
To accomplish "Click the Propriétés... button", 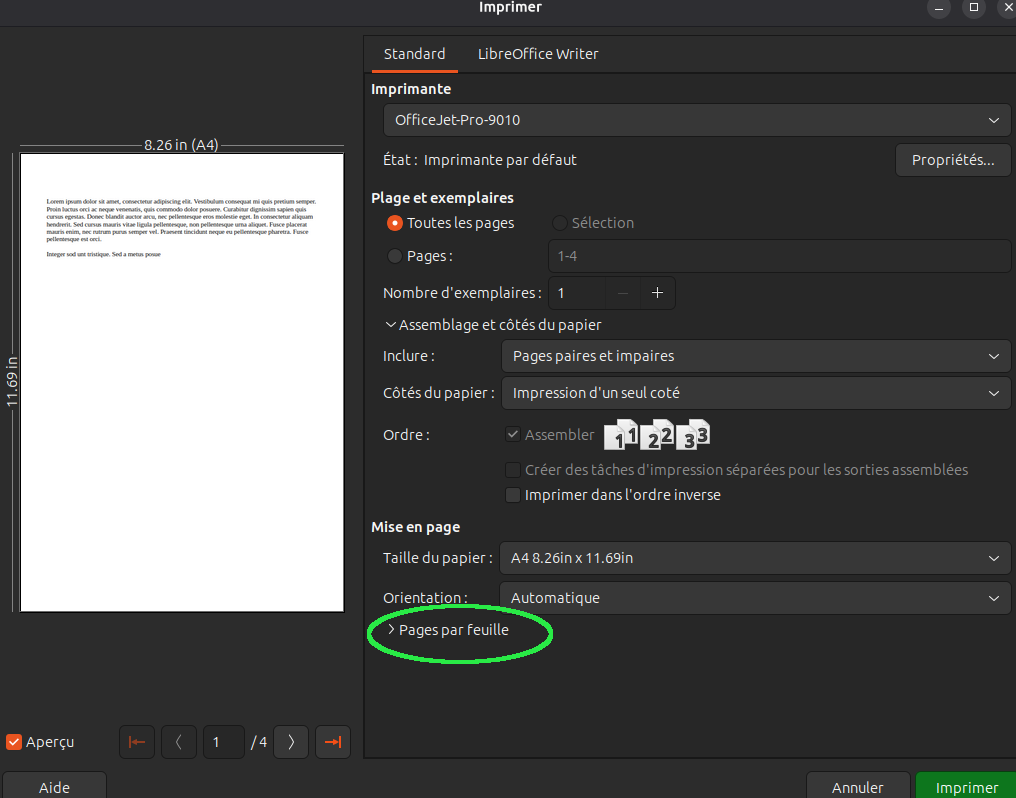I will tap(952, 160).
